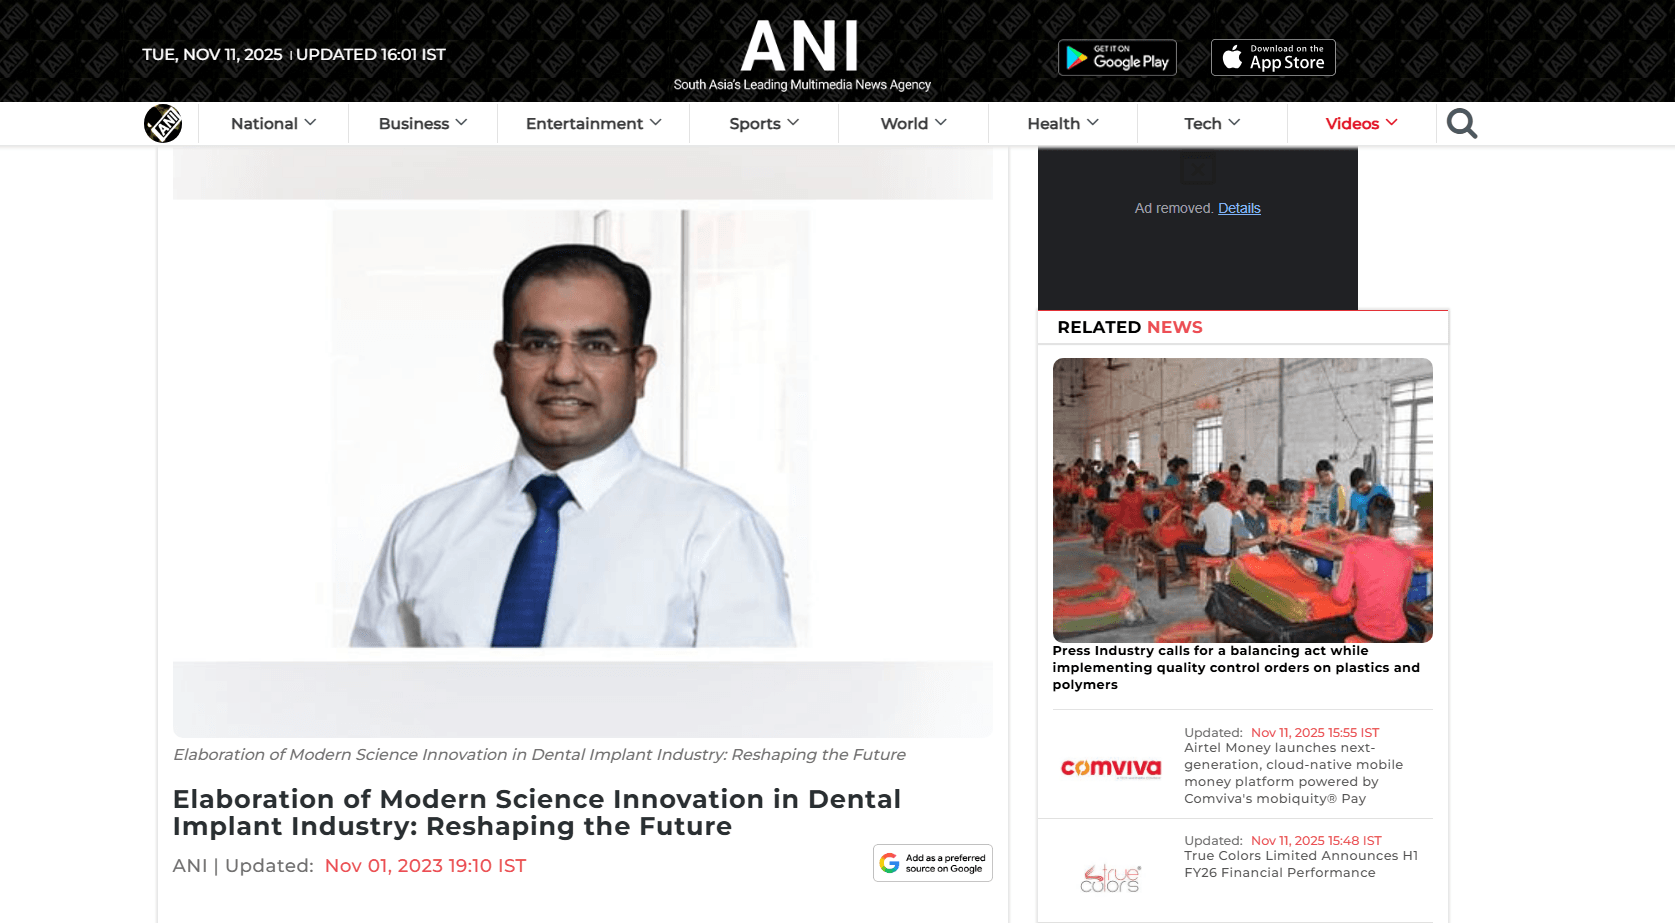Open the Airtel Money platform launch story
Screen dimensions: 1675x923
click(1294, 773)
